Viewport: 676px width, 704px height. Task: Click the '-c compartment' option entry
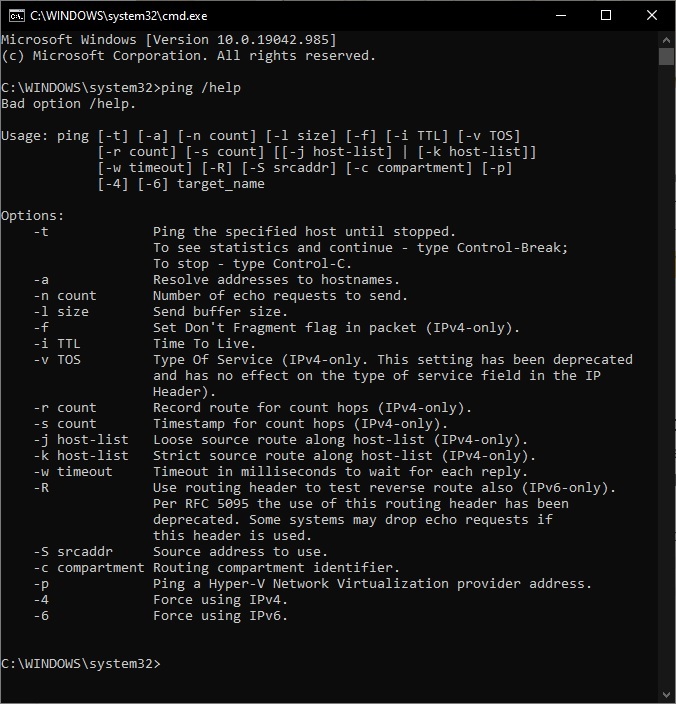click(x=89, y=568)
